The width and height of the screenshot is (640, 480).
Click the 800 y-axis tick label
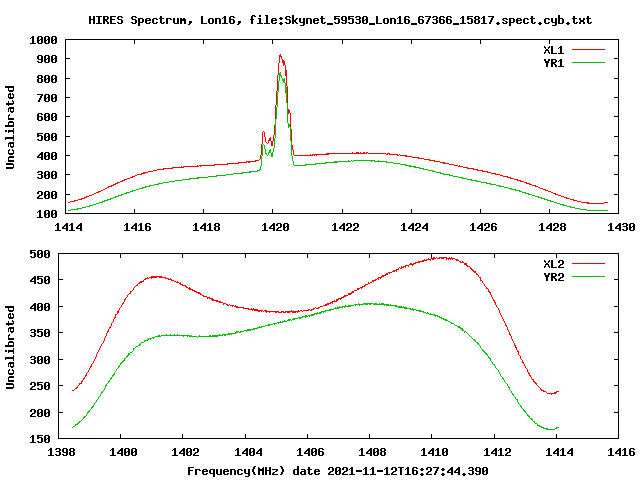47,79
